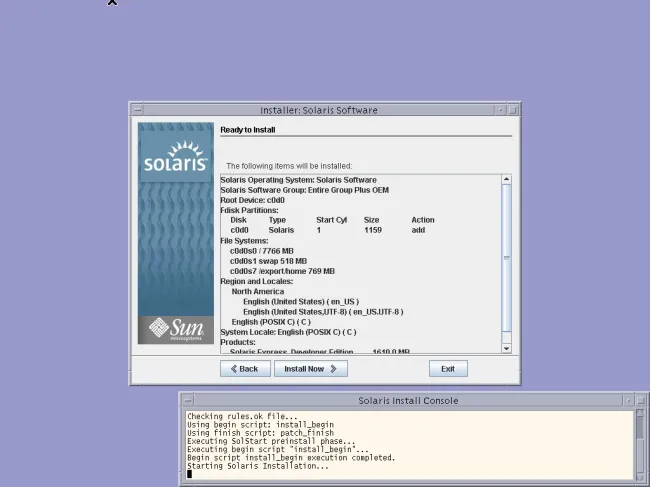Click 'English (United States,UTF-8)' locale line
Image resolution: width=650 pixels, height=487 pixels.
coord(323,312)
